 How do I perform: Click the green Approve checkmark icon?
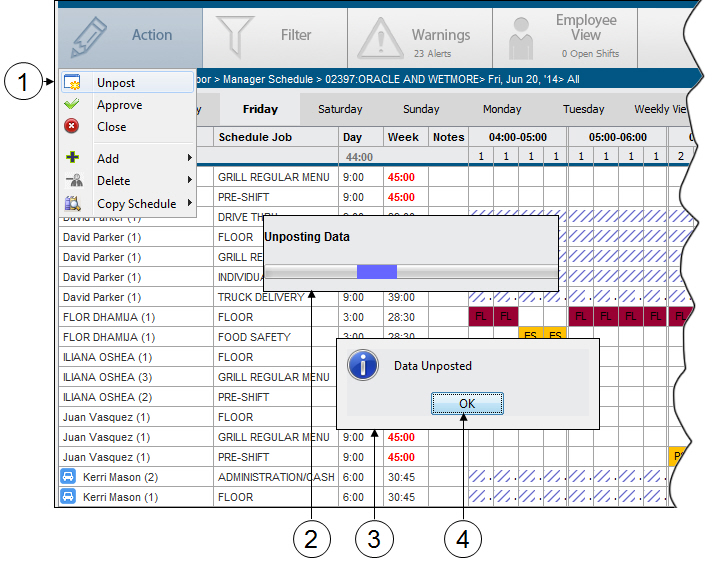pos(71,104)
